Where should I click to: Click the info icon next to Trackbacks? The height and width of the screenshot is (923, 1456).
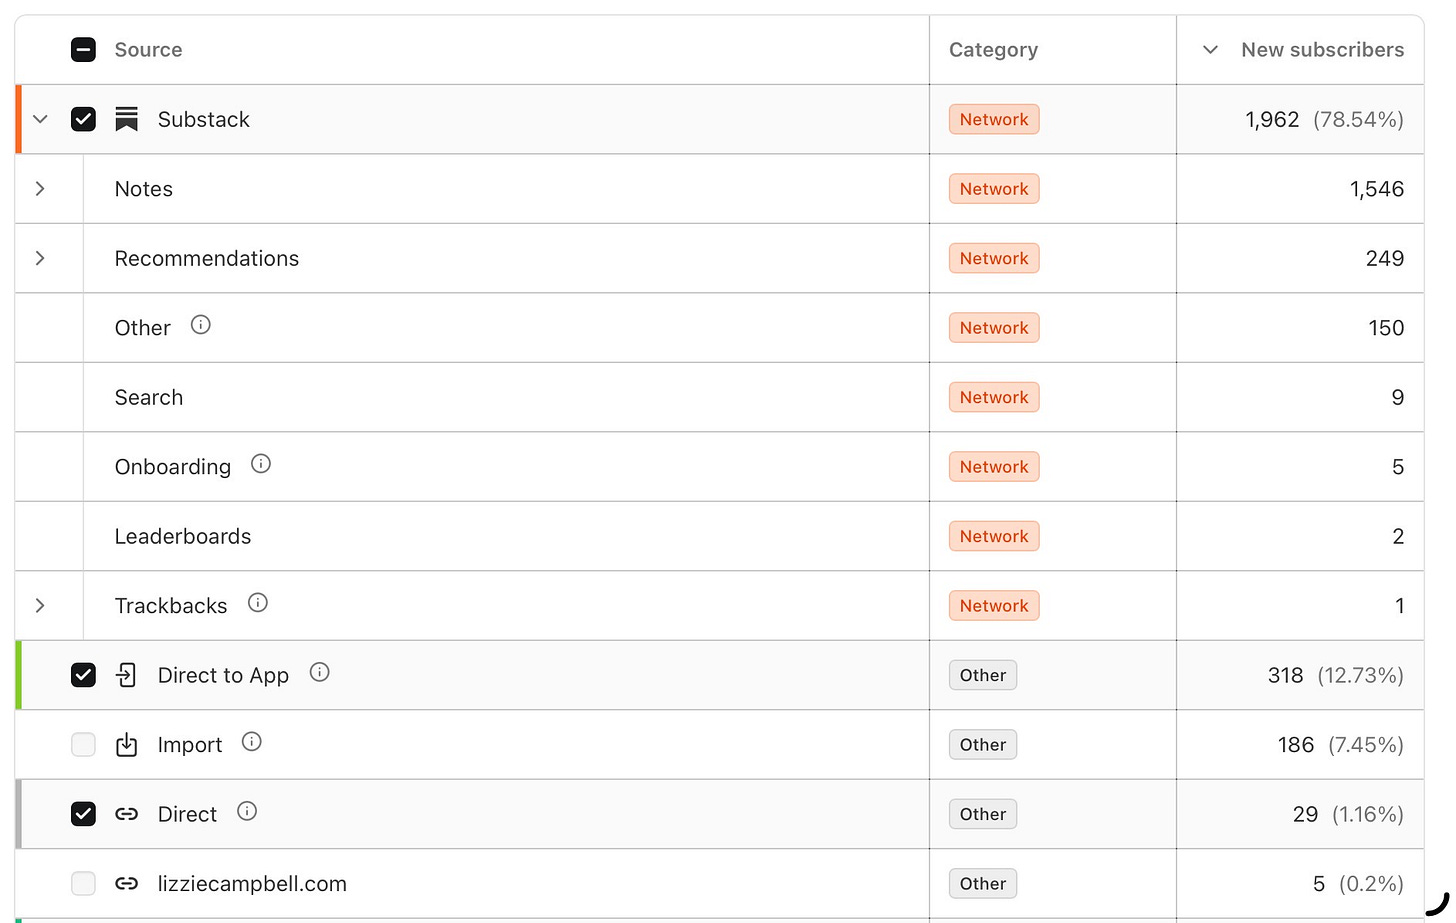click(258, 603)
